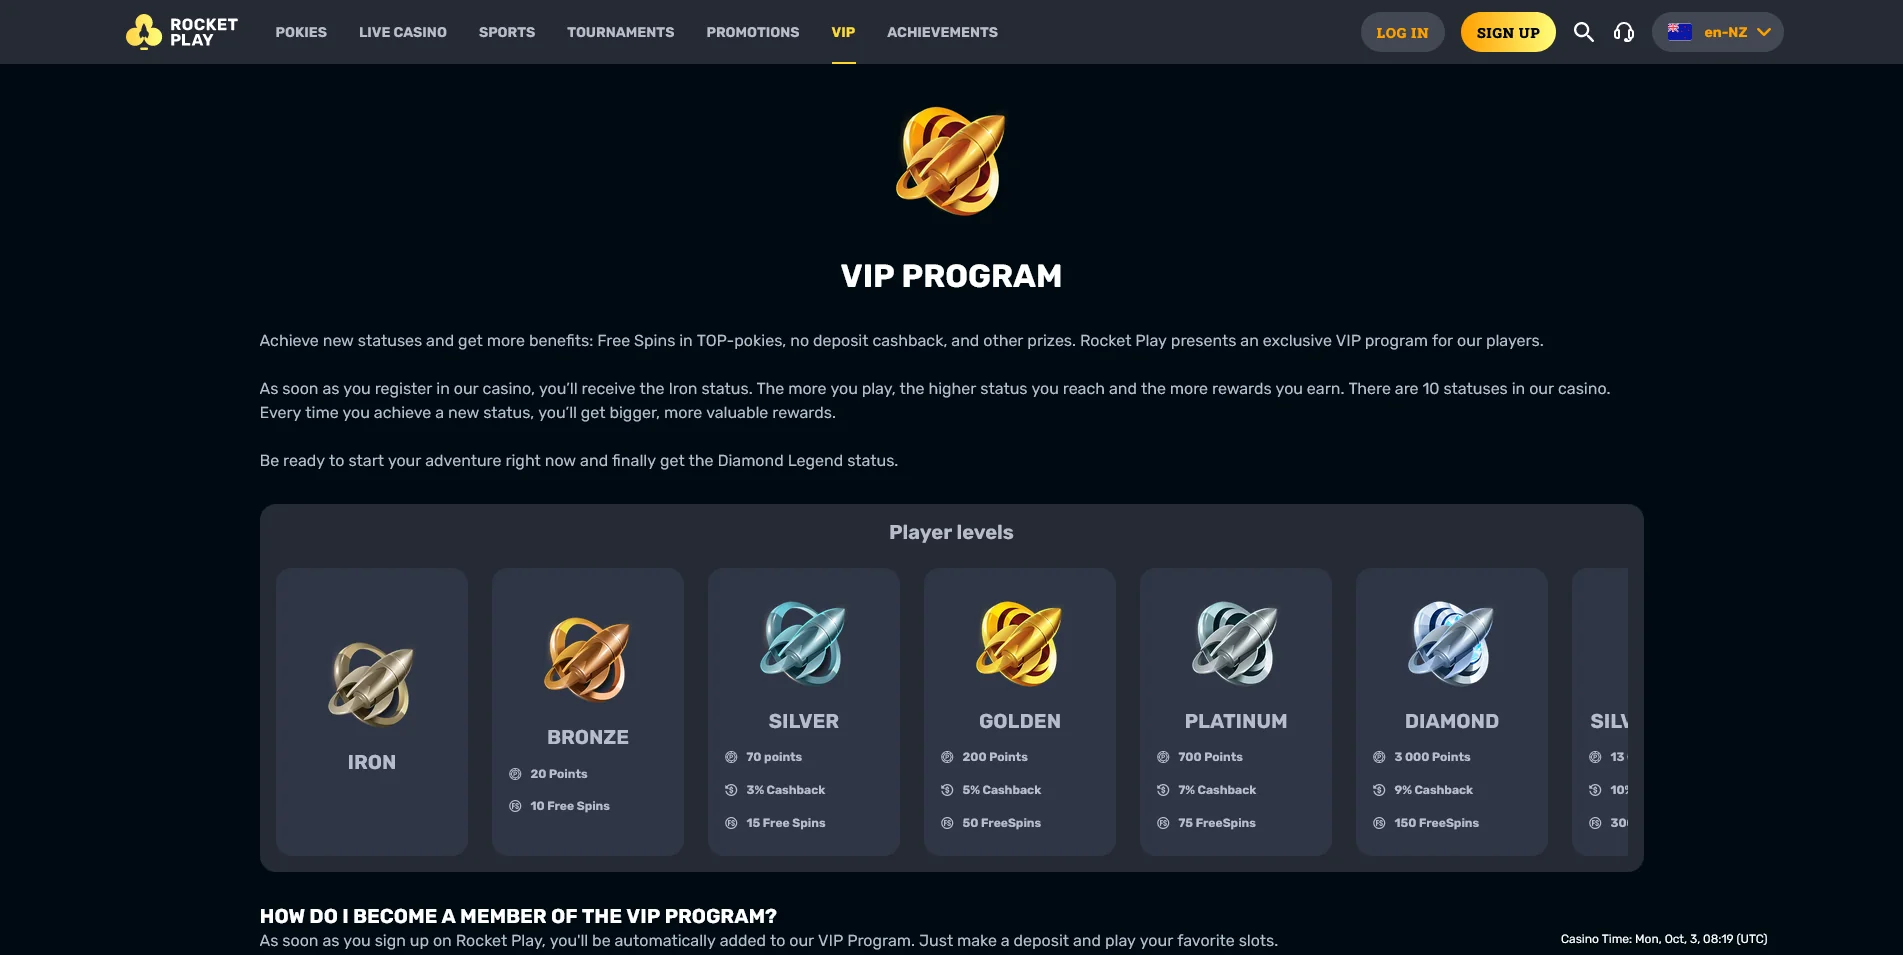Navigate to the Promotions tab
Image resolution: width=1903 pixels, height=955 pixels.
pyautogui.click(x=753, y=32)
